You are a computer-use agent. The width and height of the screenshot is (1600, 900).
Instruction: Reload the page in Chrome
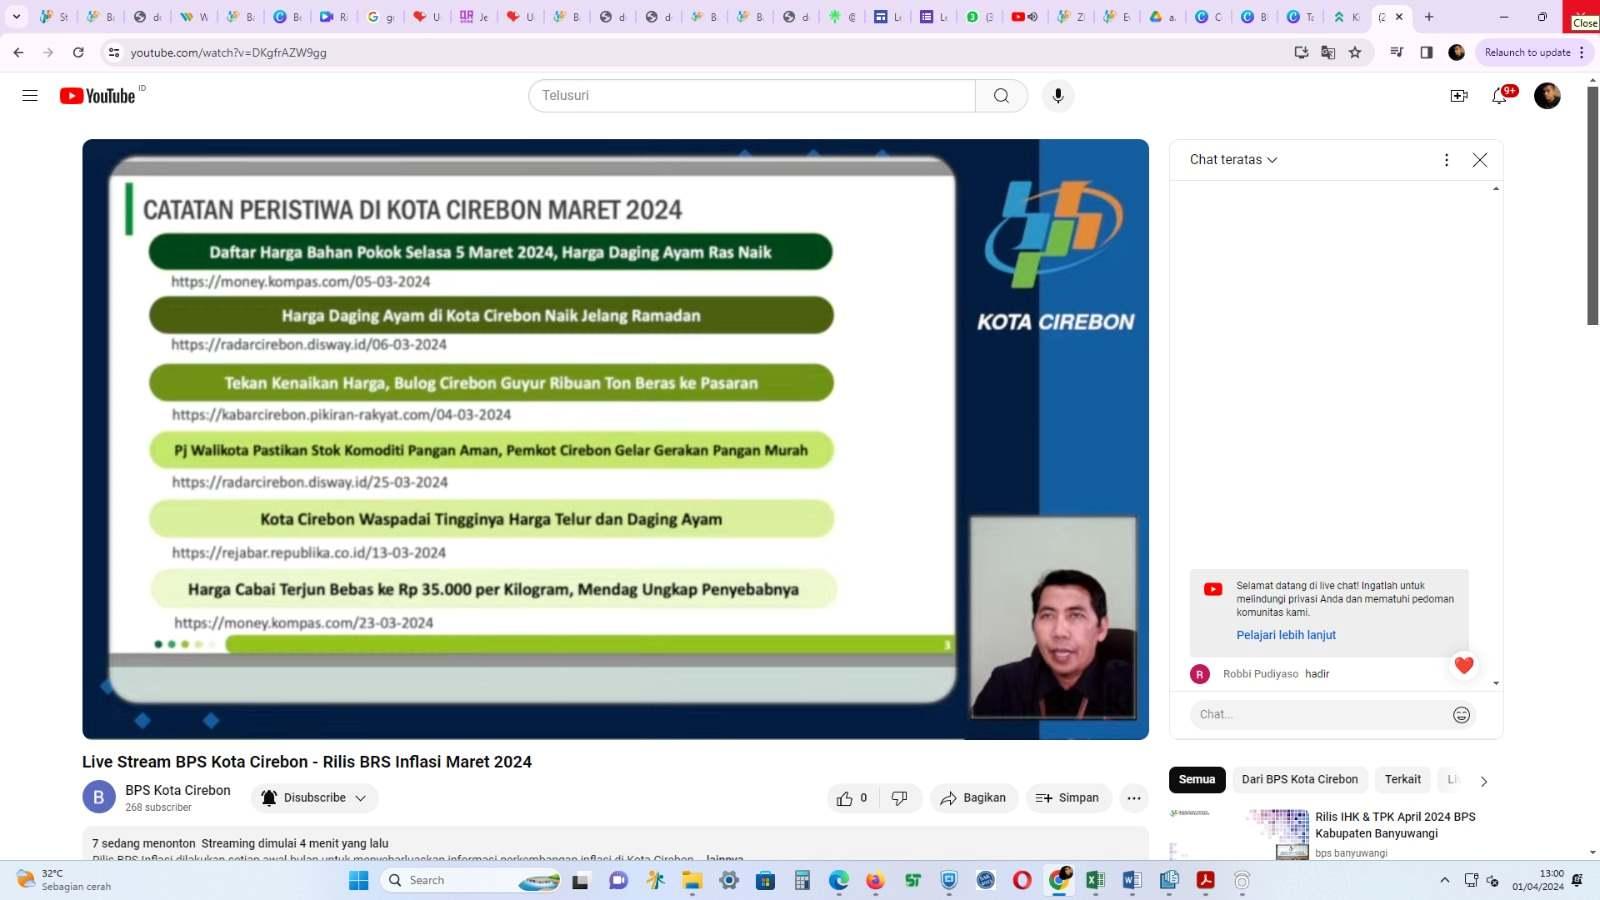78,52
